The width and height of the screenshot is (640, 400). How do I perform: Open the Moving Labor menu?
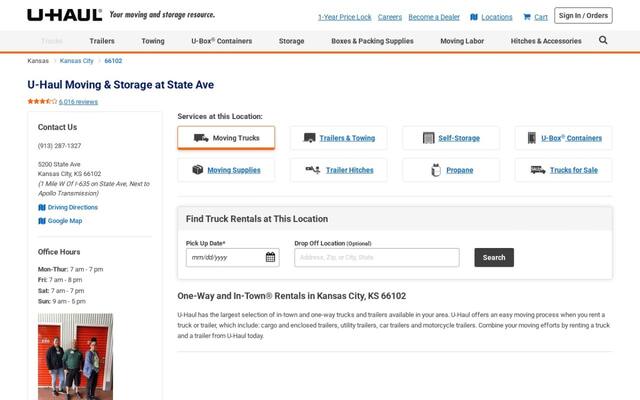pyautogui.click(x=462, y=41)
